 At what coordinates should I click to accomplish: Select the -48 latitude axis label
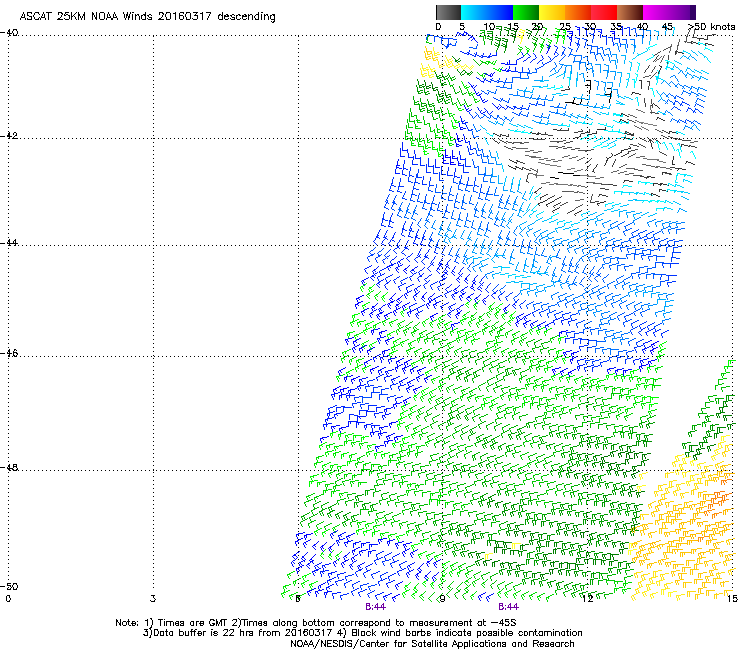pos(9,467)
